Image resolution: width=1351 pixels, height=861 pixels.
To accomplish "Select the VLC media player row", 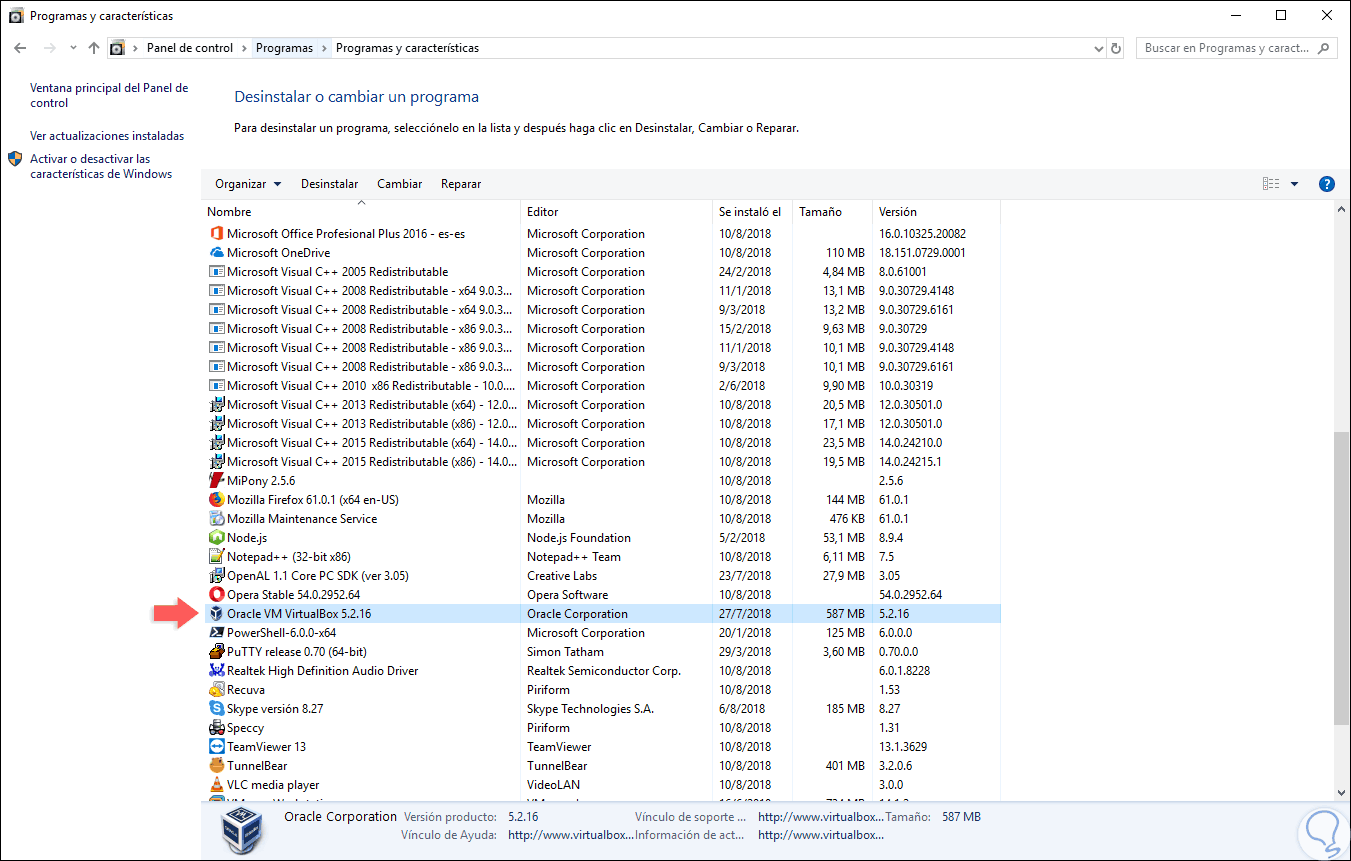I will click(602, 785).
